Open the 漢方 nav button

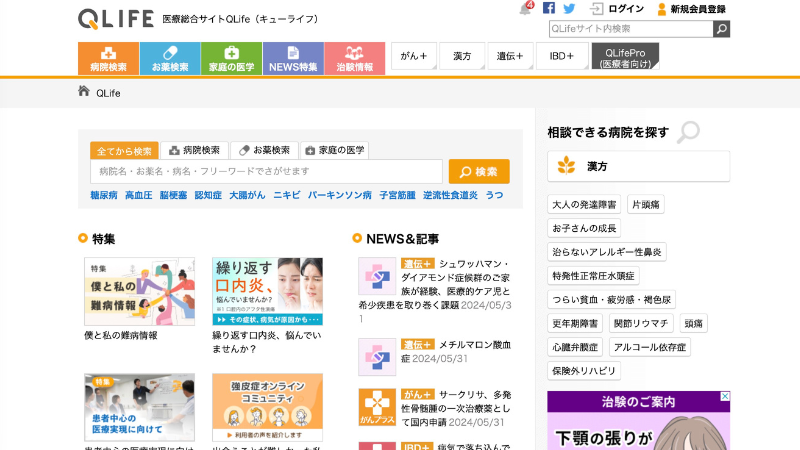click(462, 56)
